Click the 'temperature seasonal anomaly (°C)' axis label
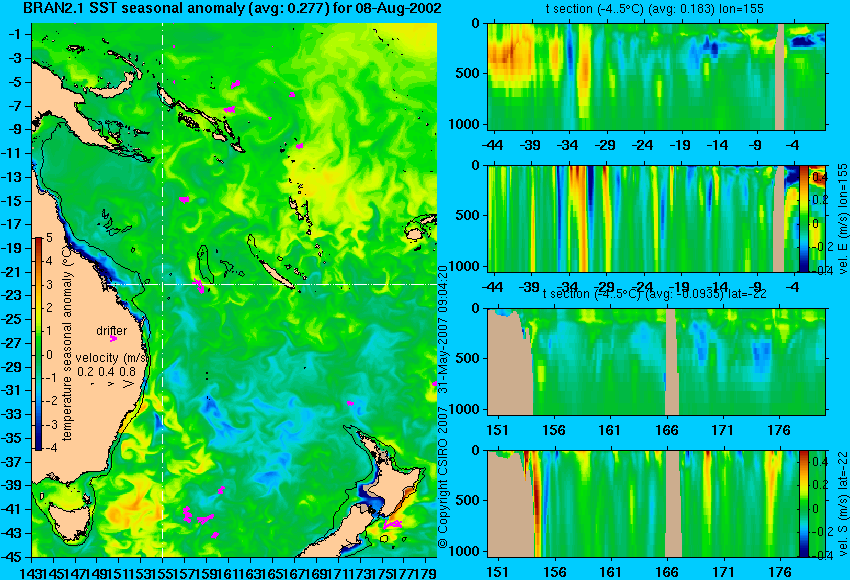 point(67,343)
